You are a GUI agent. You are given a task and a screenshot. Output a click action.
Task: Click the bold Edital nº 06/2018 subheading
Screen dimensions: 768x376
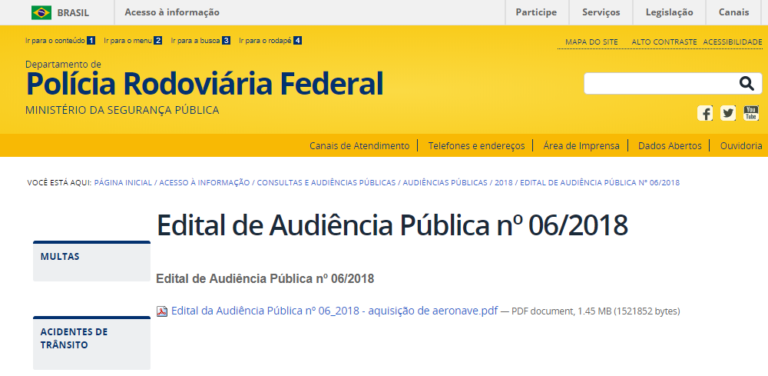tap(265, 279)
